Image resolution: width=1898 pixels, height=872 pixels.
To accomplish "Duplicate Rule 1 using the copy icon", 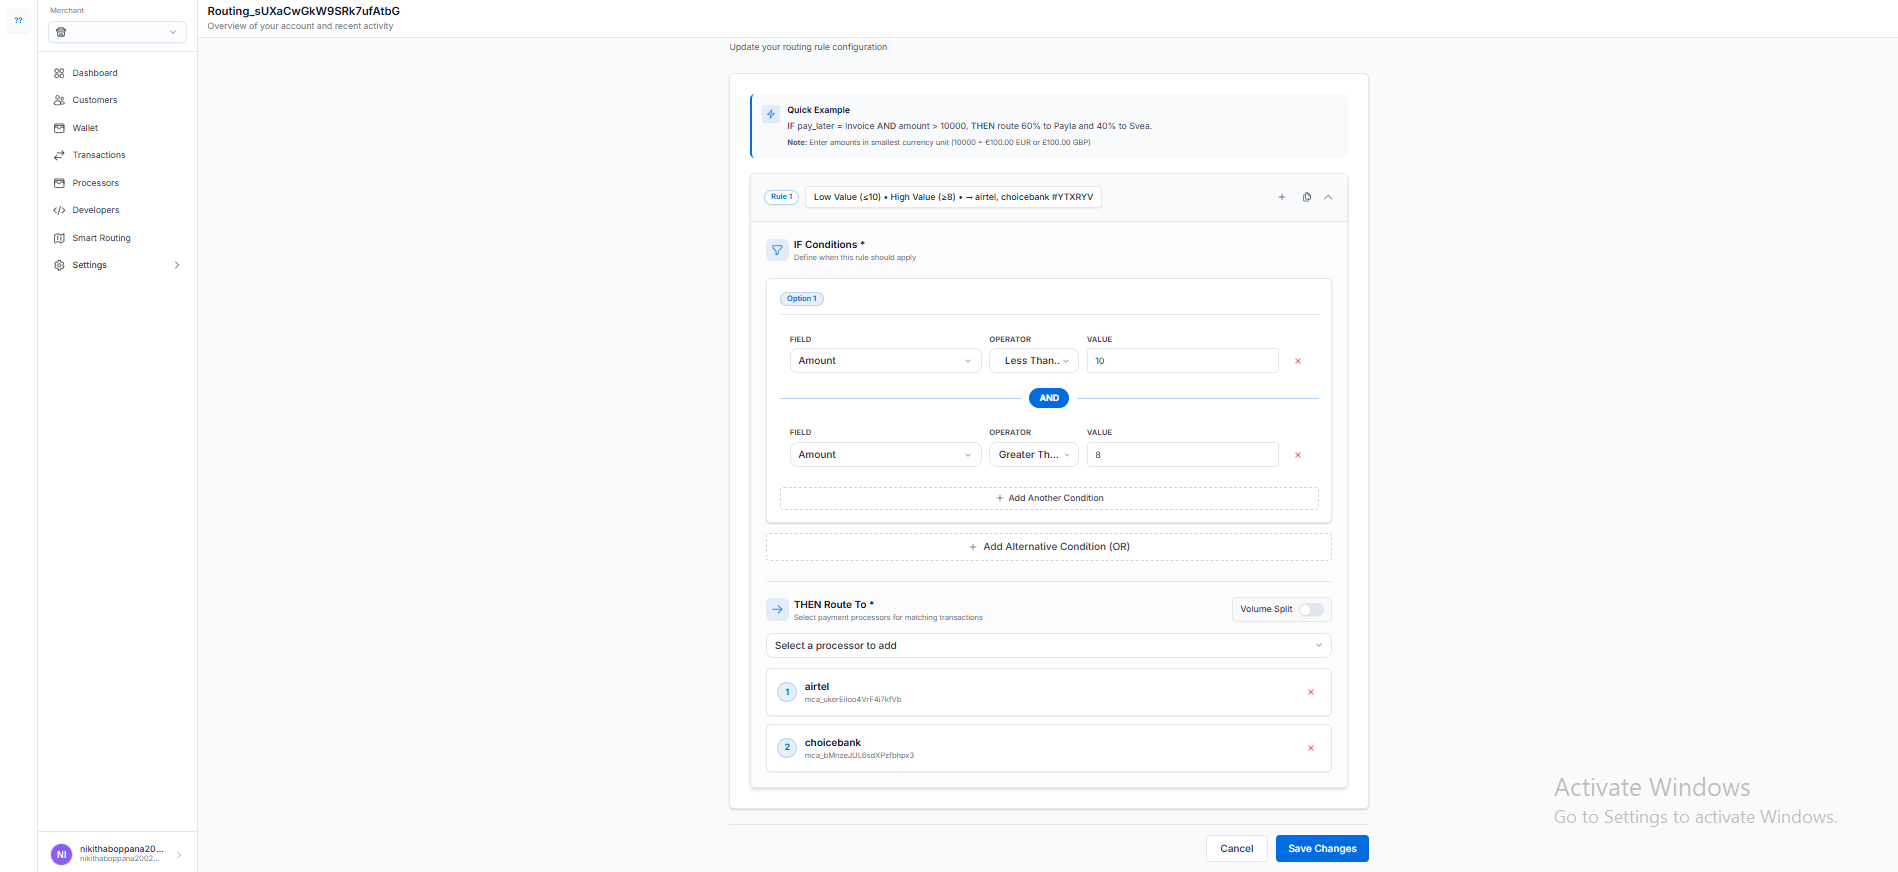I will pos(1306,197).
